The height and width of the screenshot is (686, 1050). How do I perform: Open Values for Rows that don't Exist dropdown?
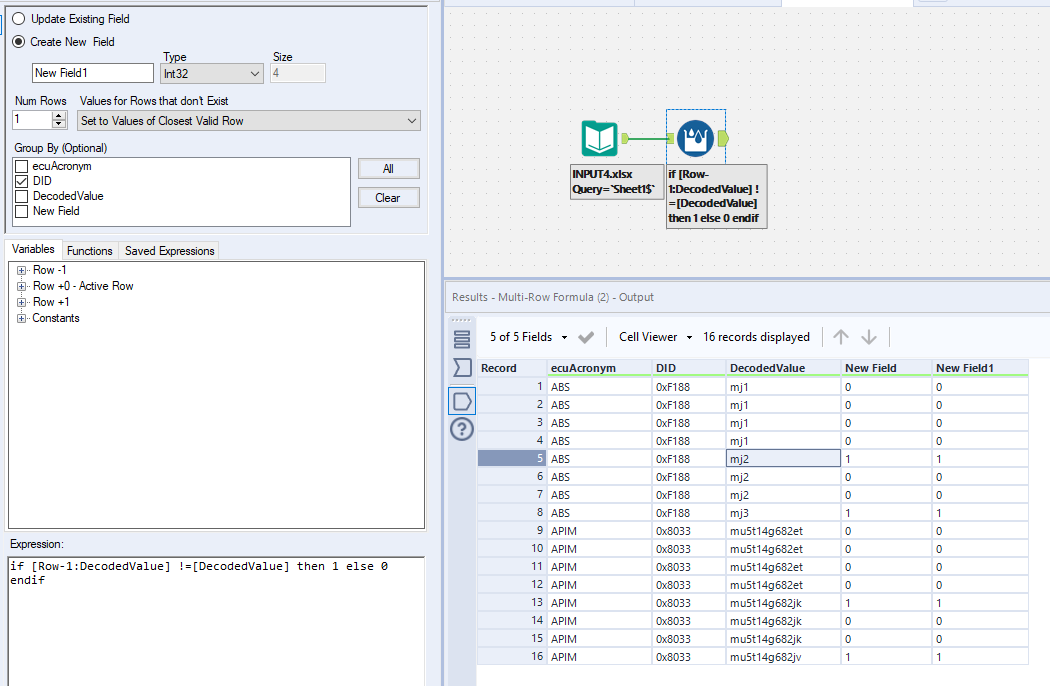click(248, 121)
